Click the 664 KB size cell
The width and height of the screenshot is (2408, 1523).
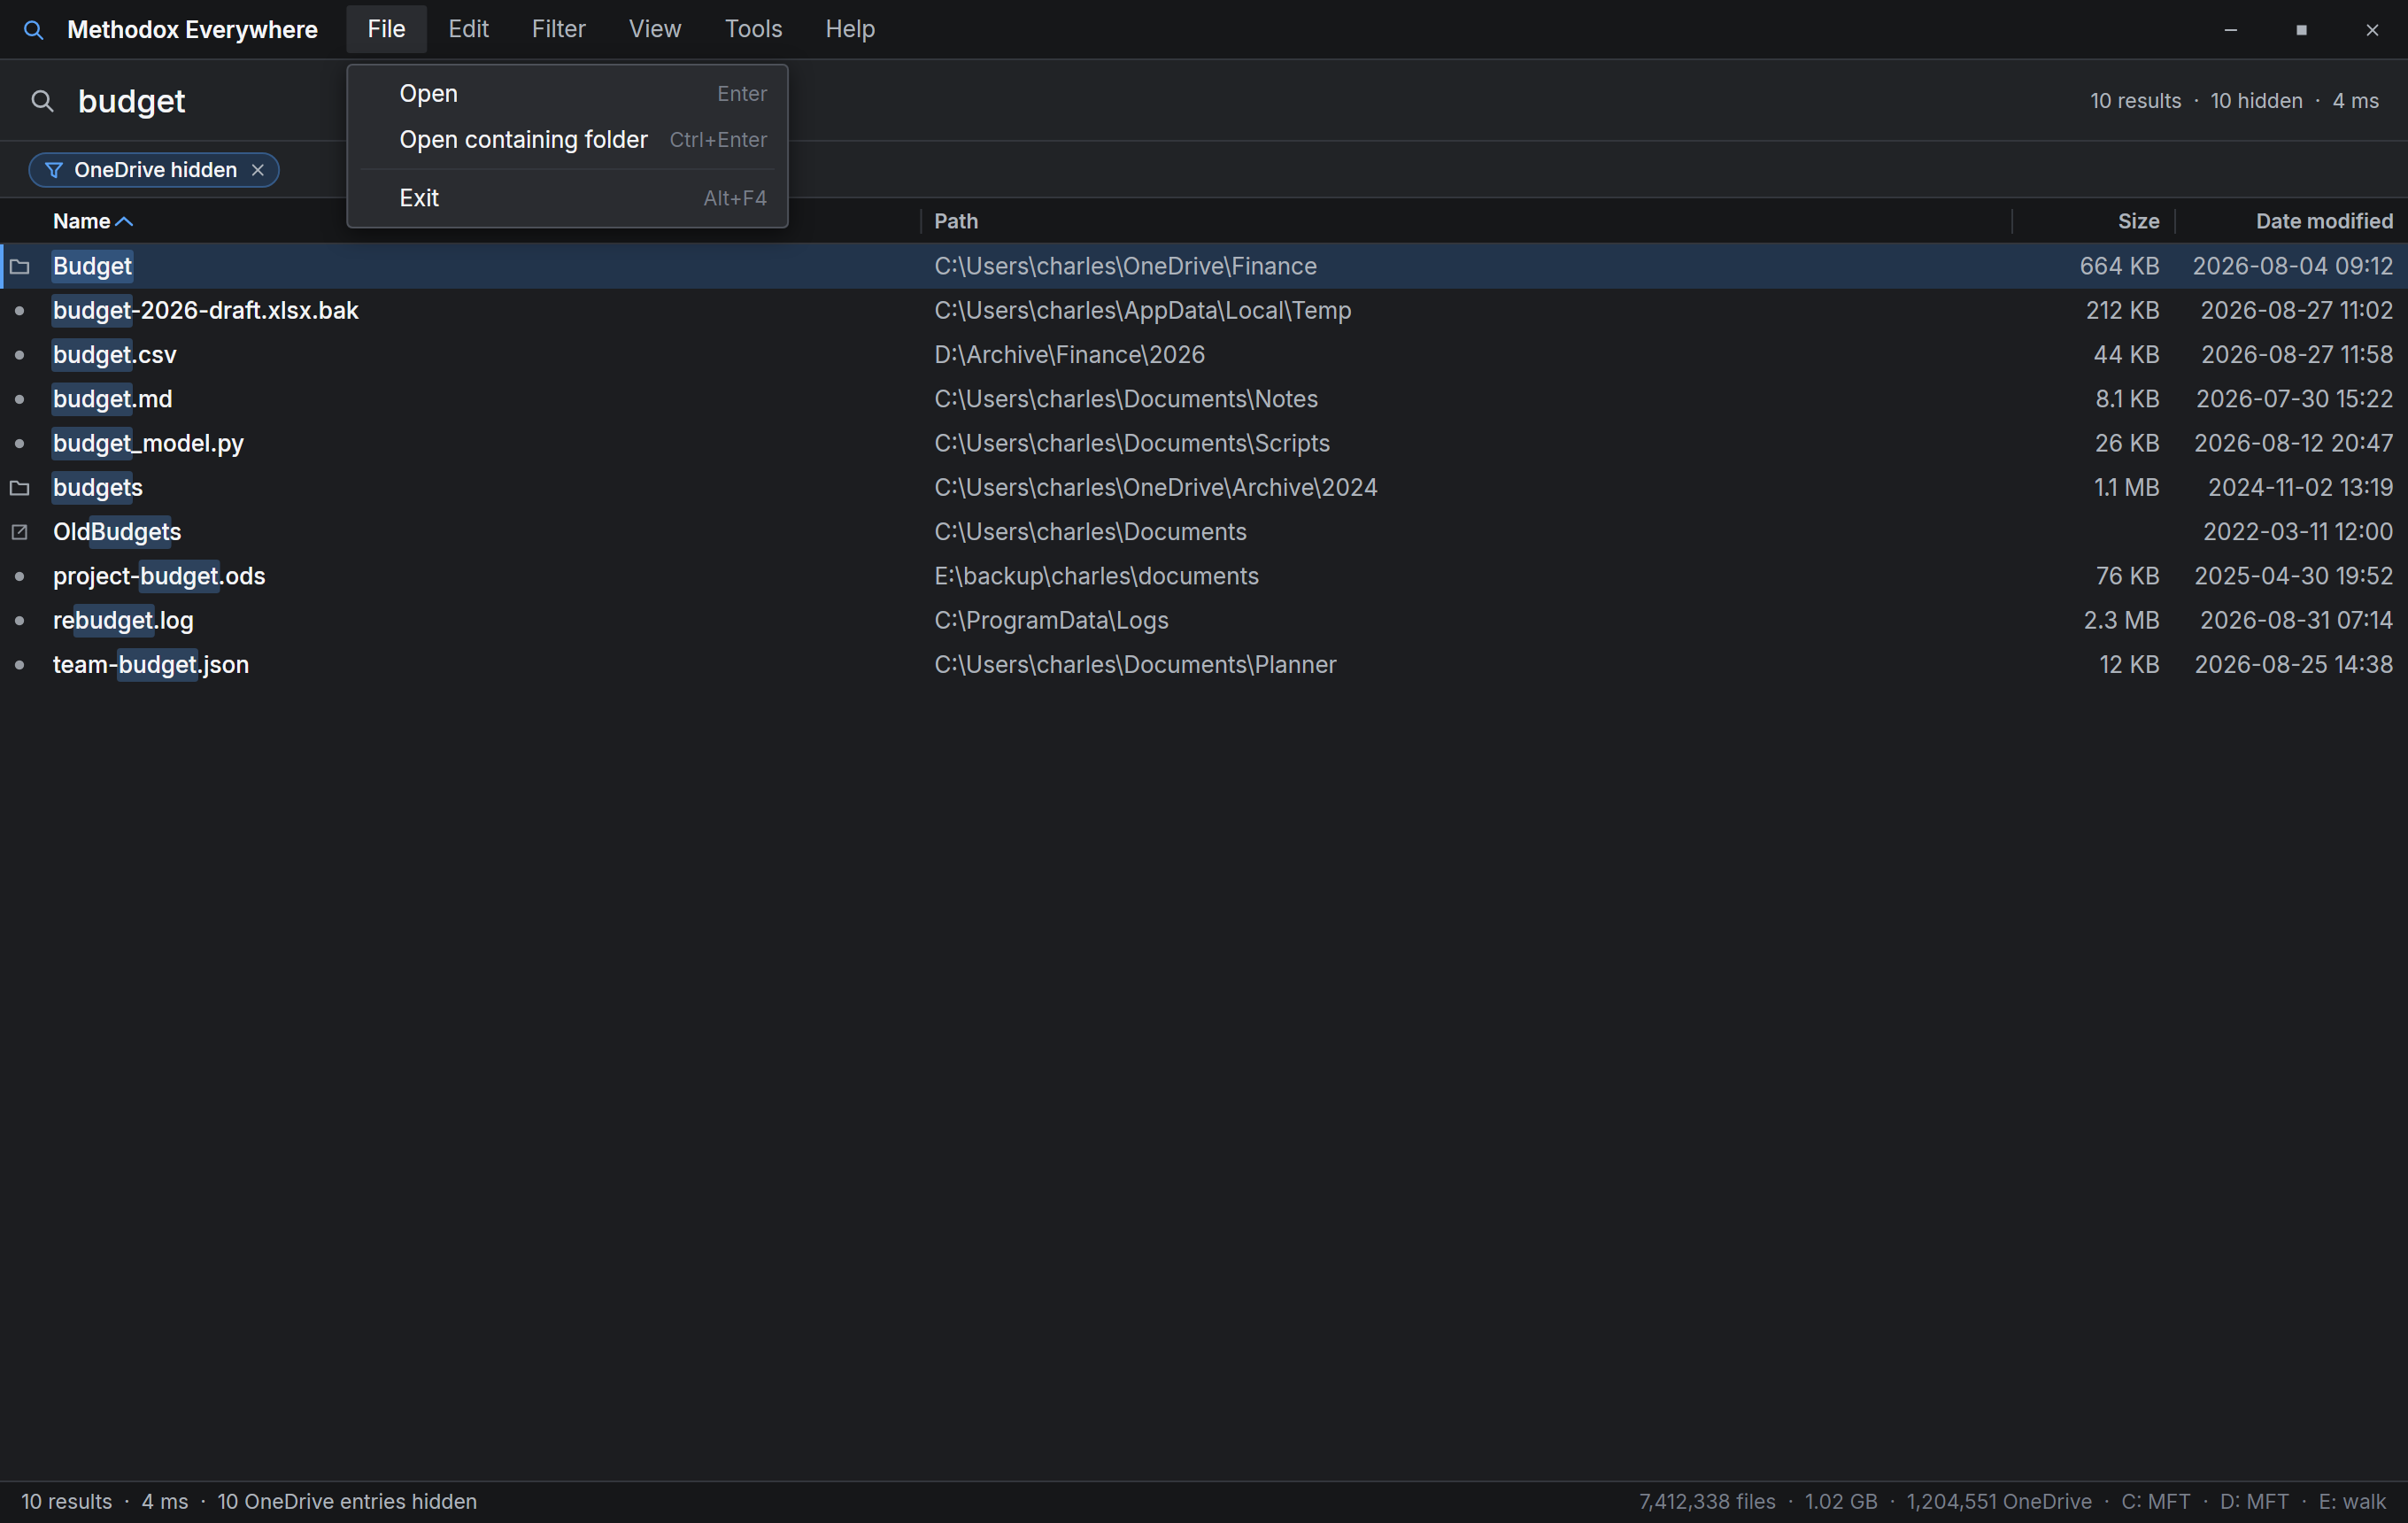pos(2119,266)
